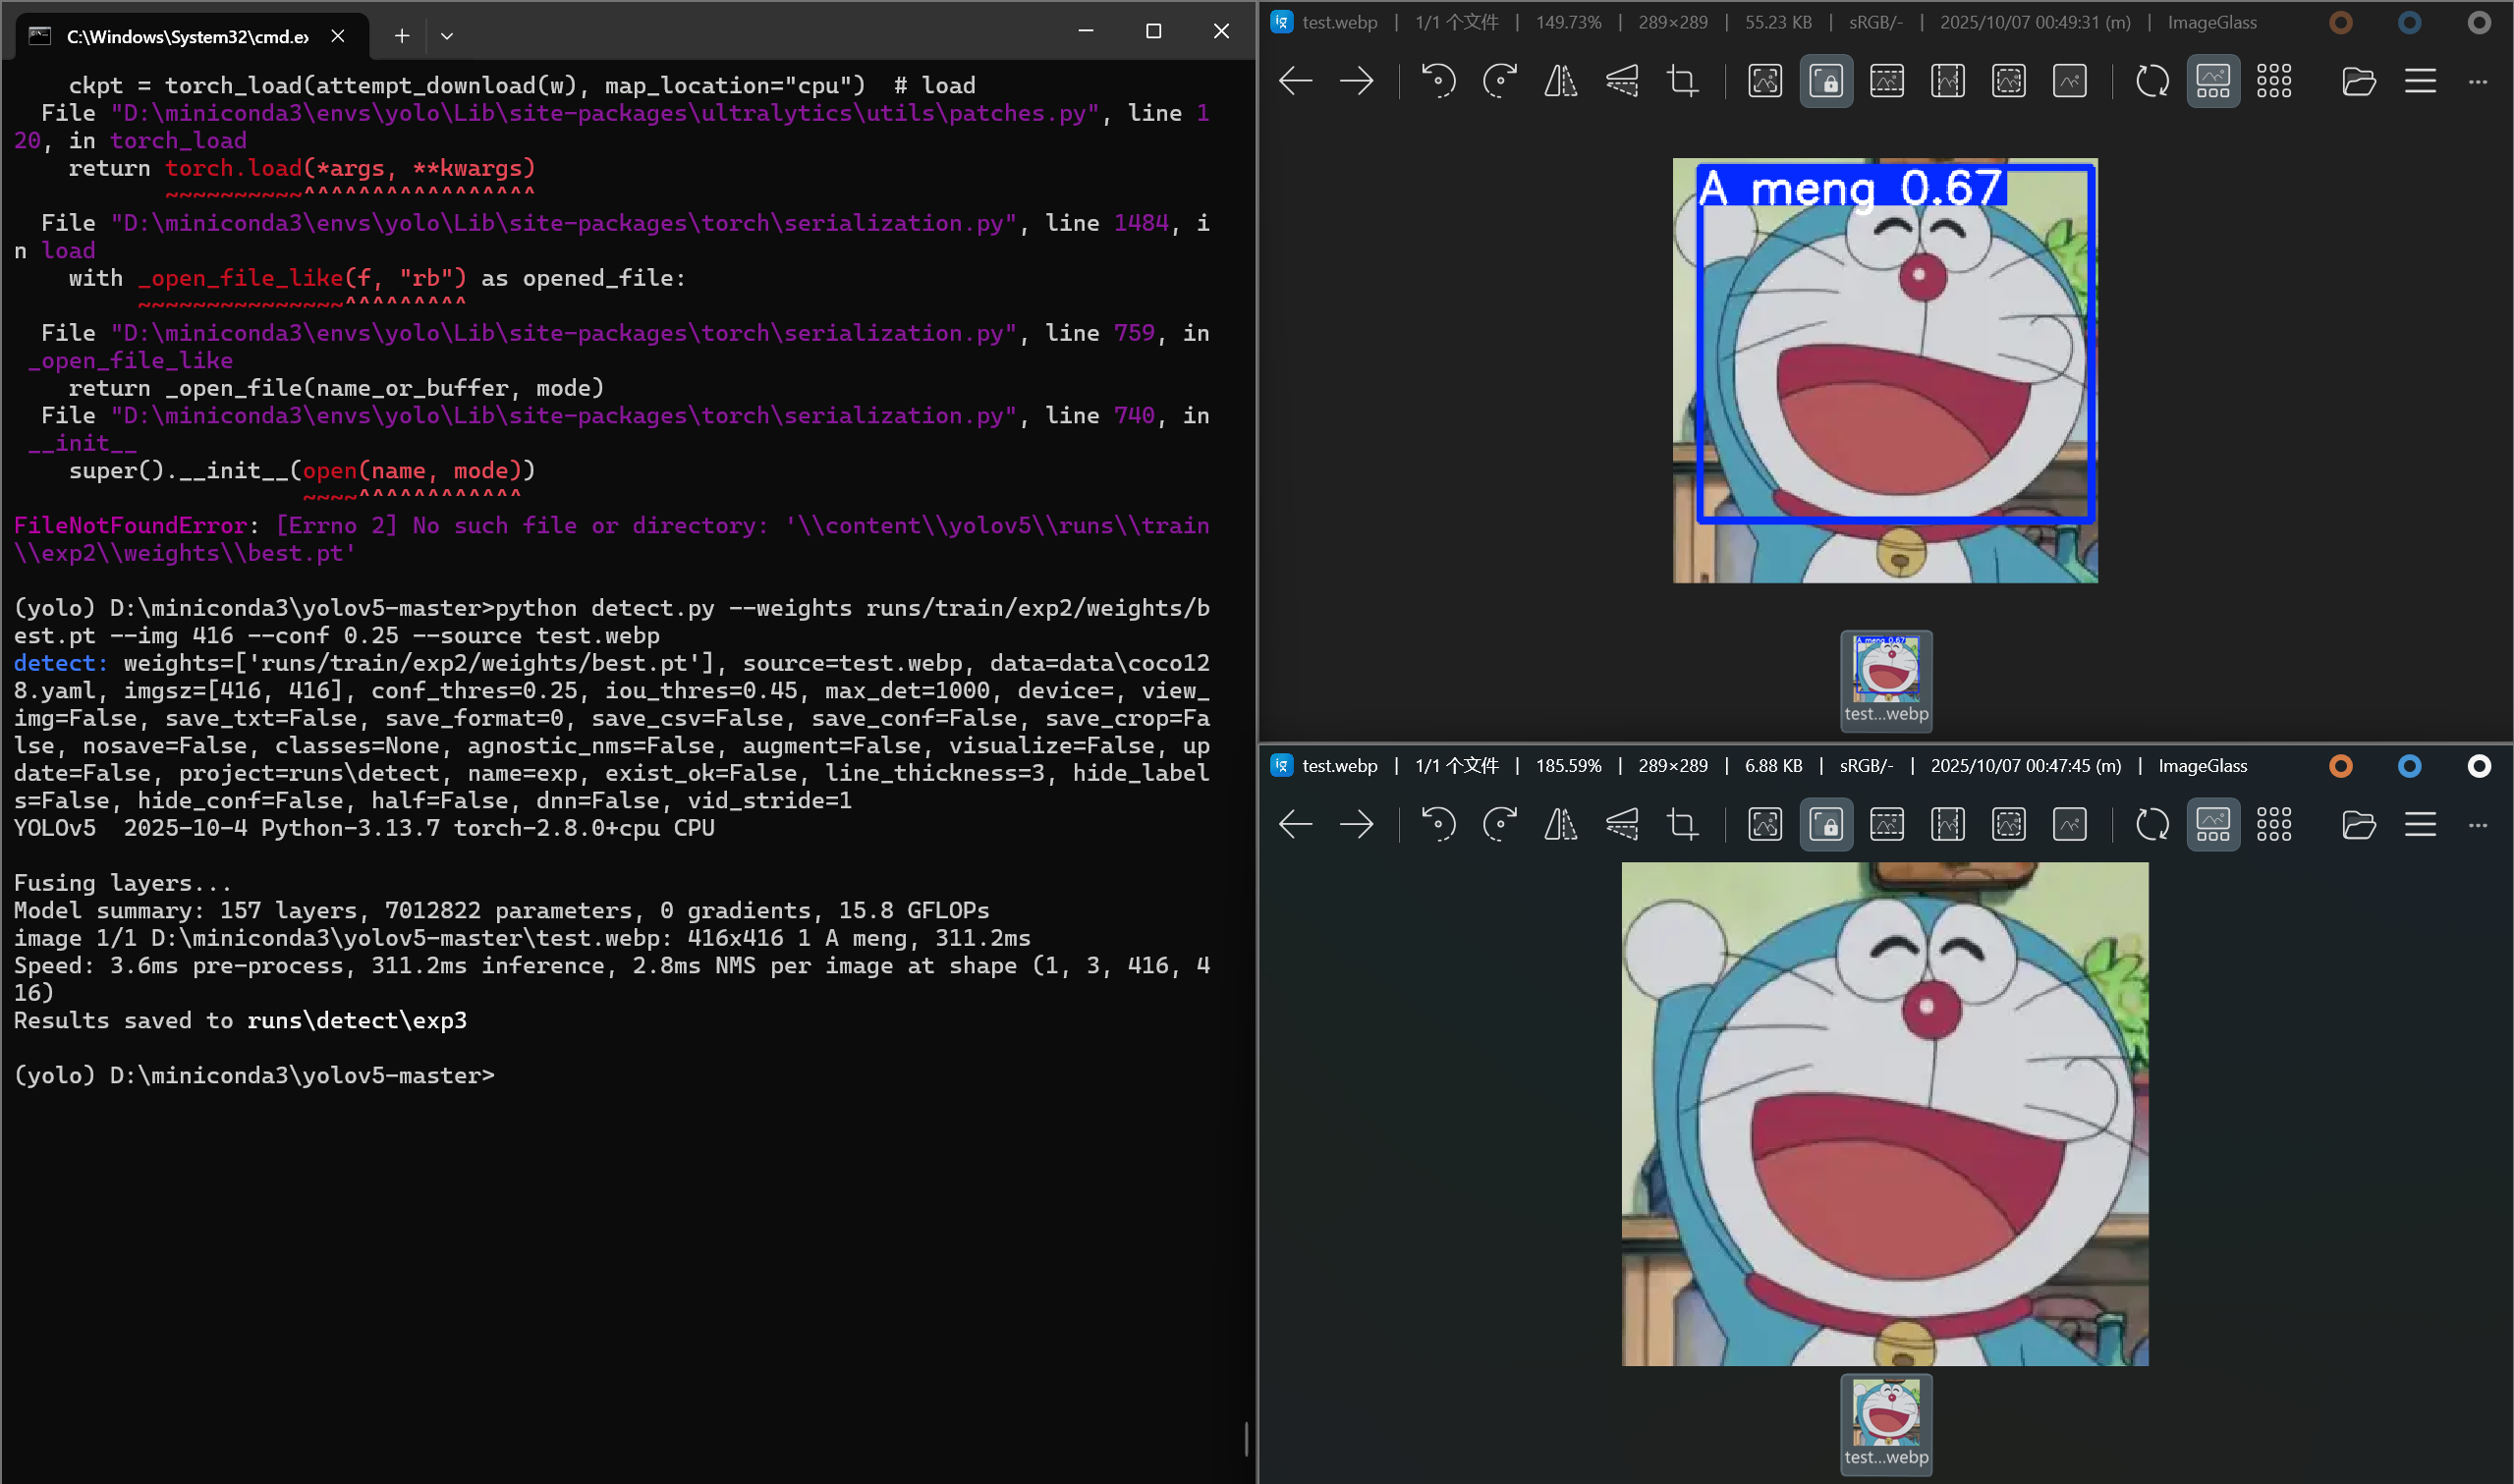Expand the three-dots overflow in bottom viewer toolbar
Image resolution: width=2514 pixels, height=1484 pixels.
point(2477,824)
